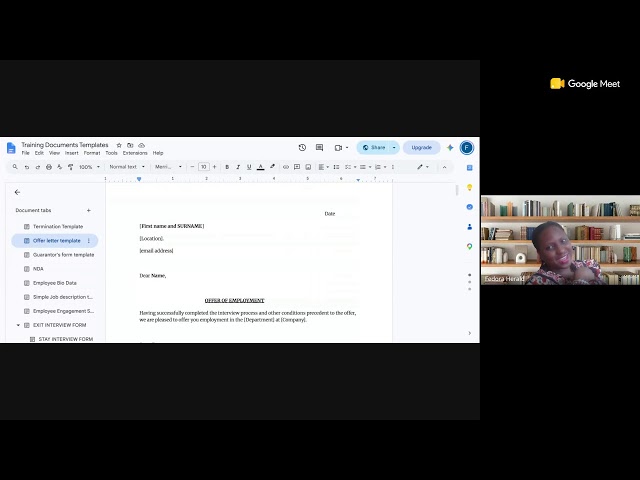Viewport: 640px width, 480px height.
Task: Open Google Calendar side panel icon
Action: point(469,168)
